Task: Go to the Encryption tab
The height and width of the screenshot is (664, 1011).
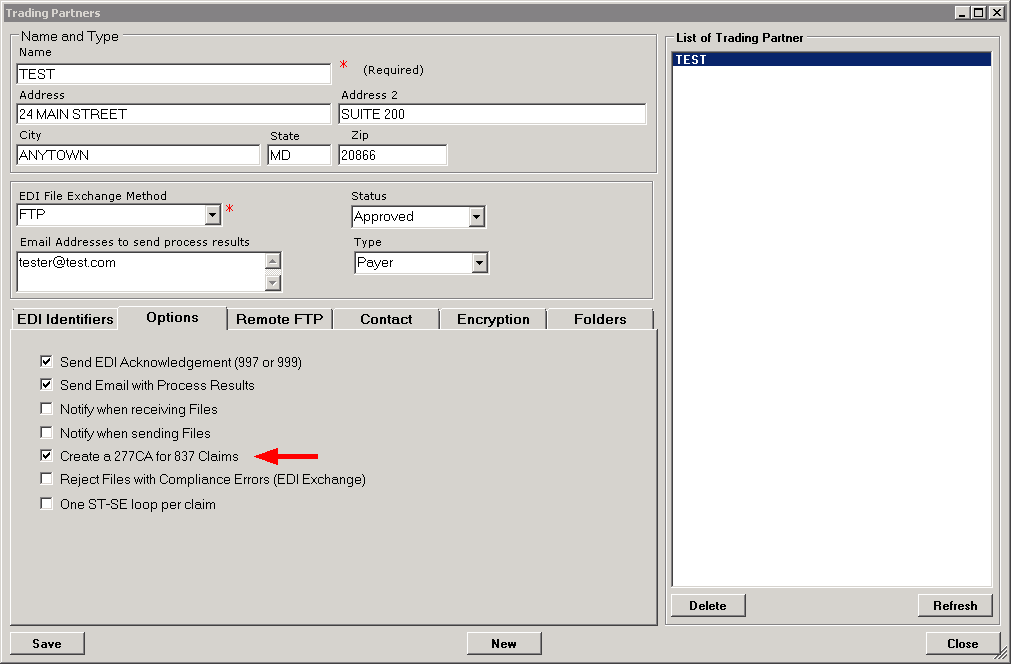Action: (x=493, y=319)
